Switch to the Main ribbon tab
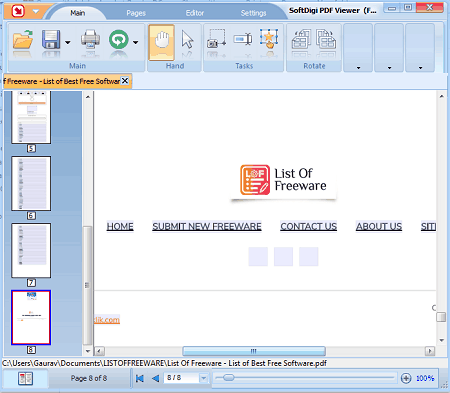The image size is (450, 393). (x=77, y=13)
